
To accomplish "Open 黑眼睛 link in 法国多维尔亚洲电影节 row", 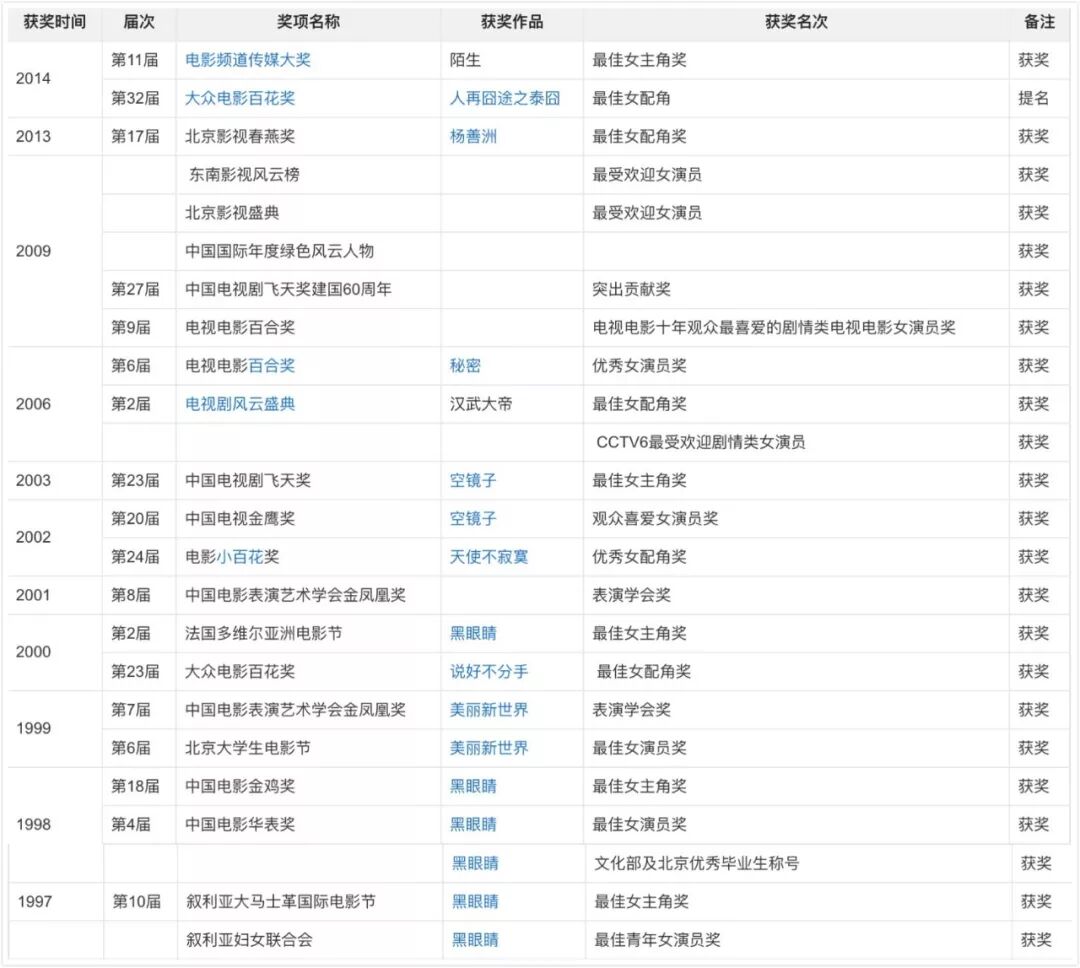I will pos(473,633).
